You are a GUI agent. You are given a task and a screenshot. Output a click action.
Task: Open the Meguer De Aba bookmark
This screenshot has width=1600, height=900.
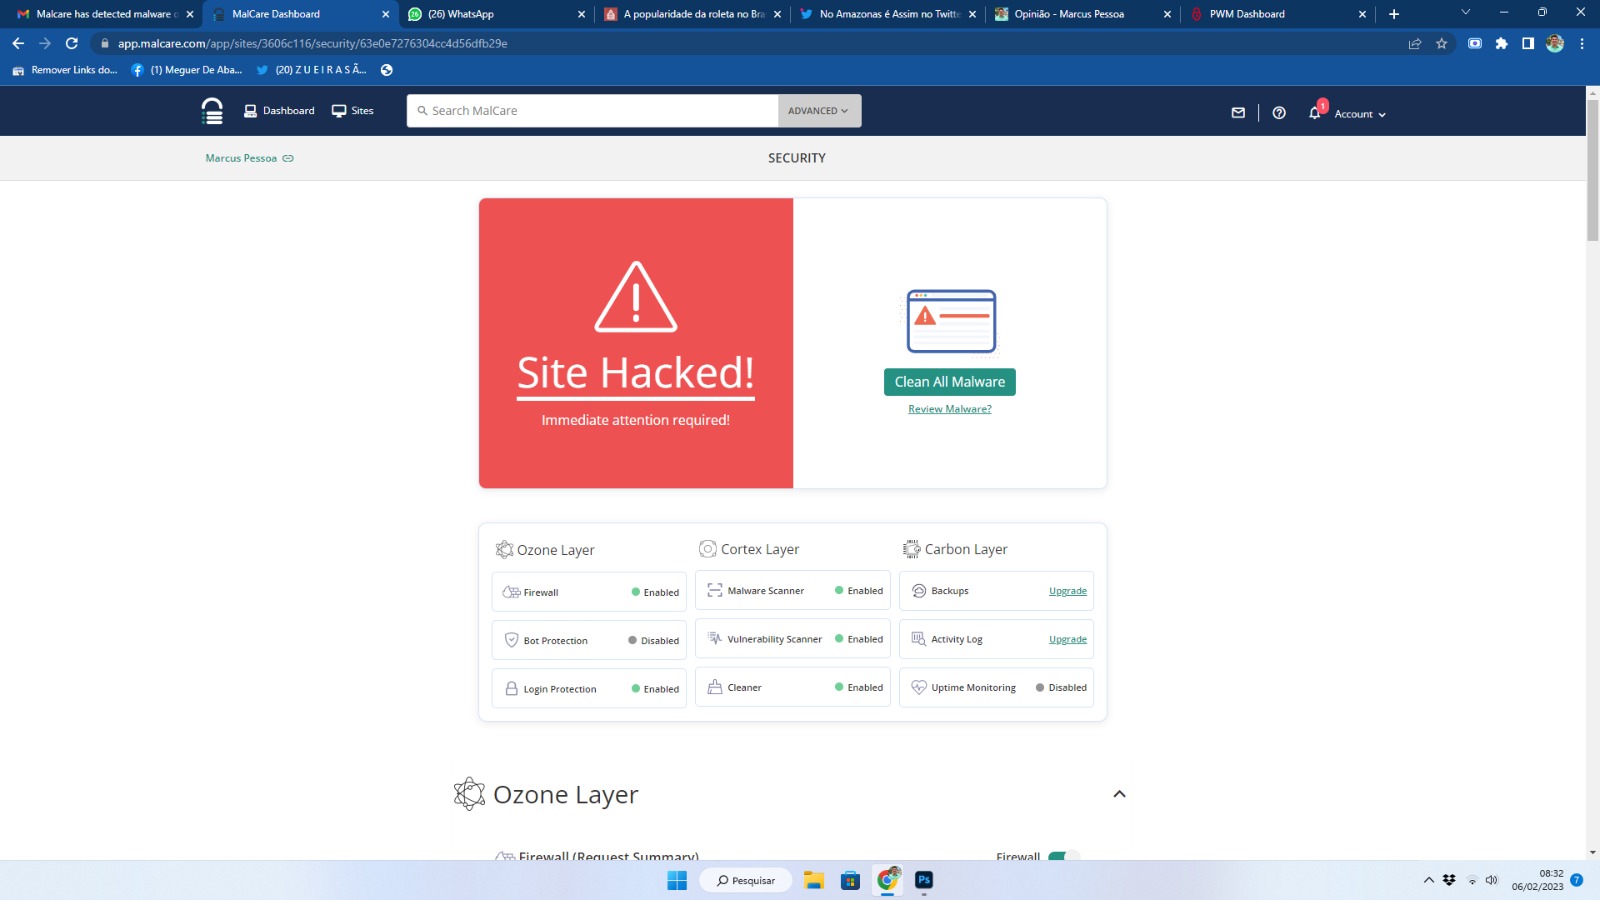tap(187, 70)
